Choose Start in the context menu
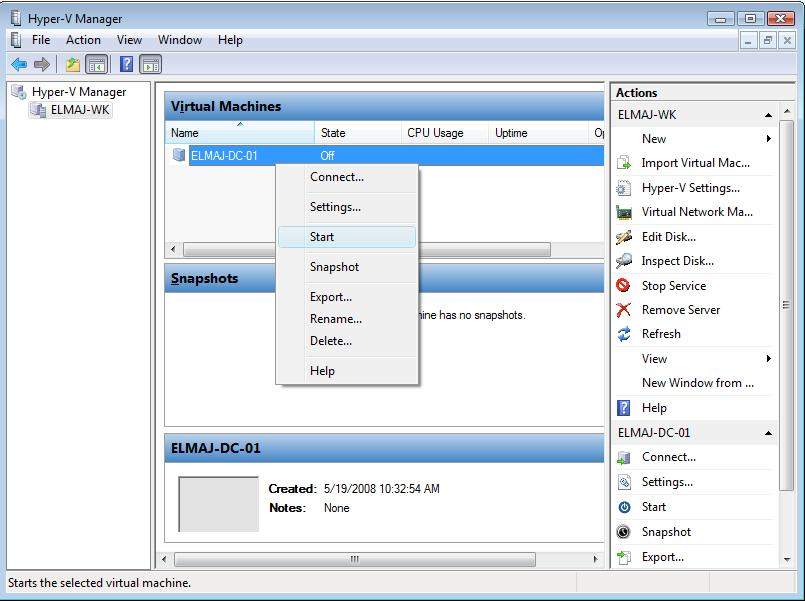The width and height of the screenshot is (805, 601). point(347,237)
